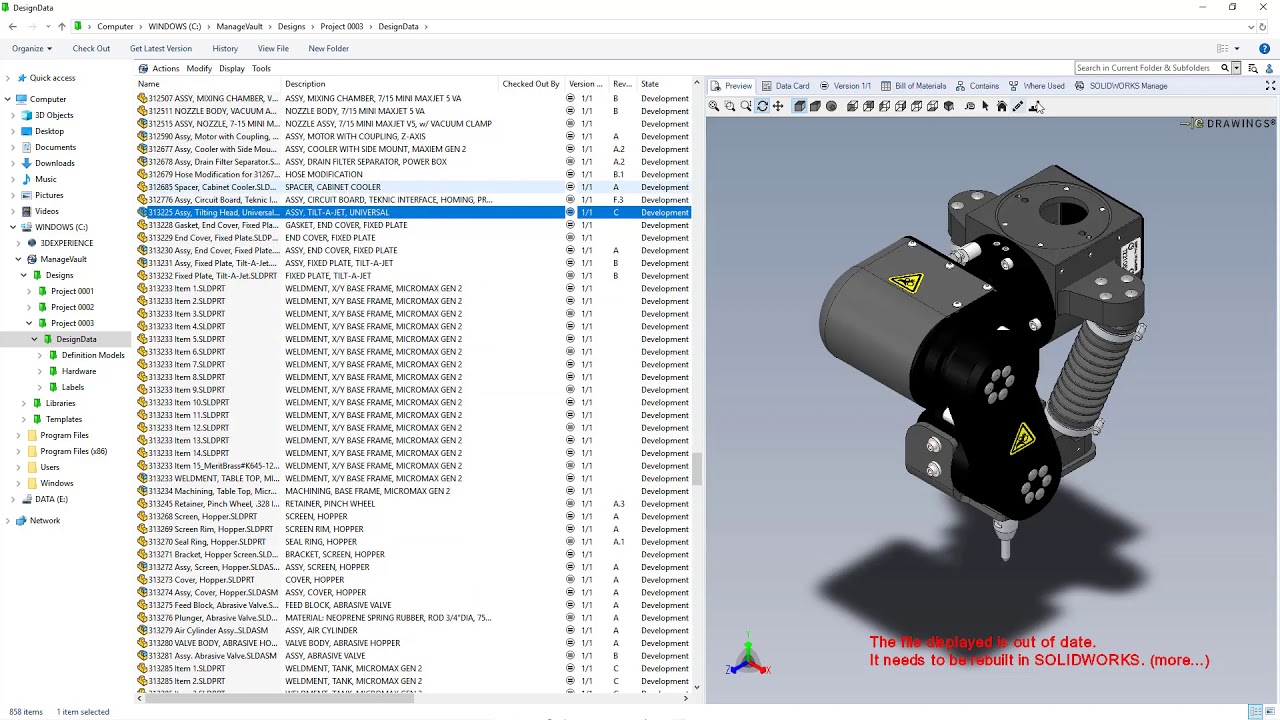Open the Tools menu
1280x720 pixels.
261,69
